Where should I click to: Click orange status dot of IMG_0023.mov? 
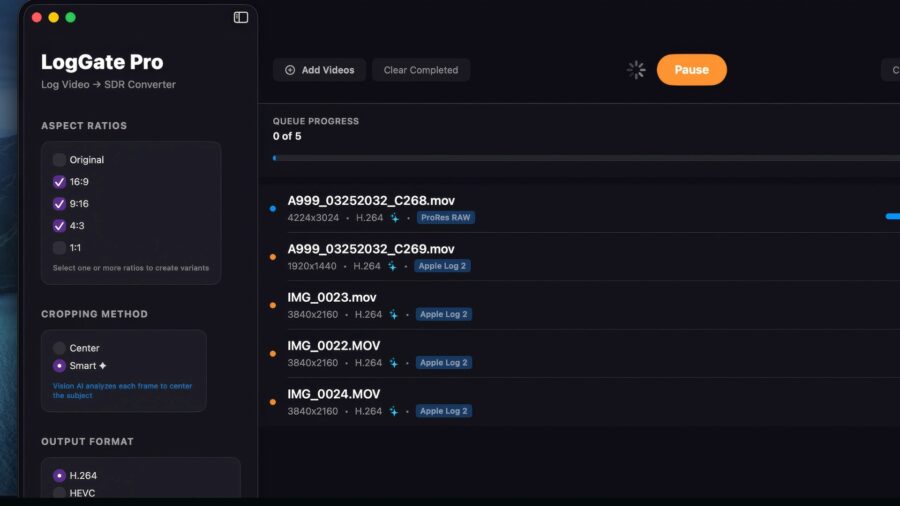[273, 305]
